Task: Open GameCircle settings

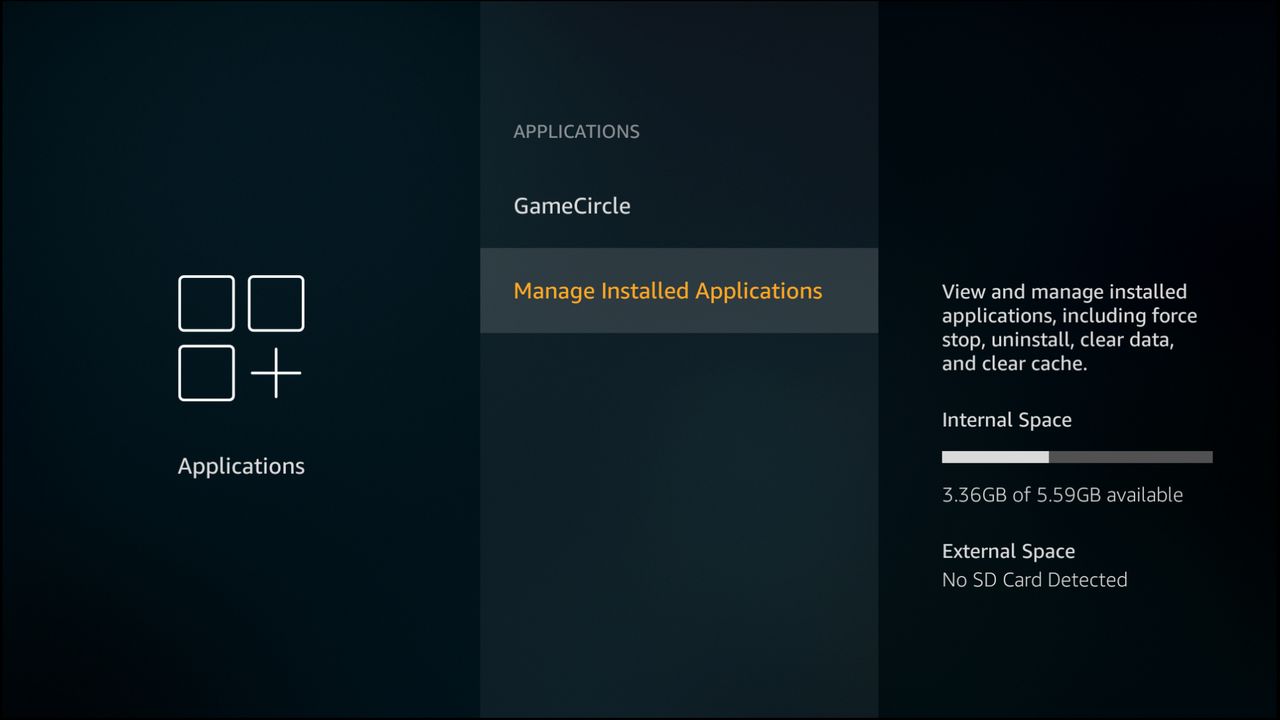Action: click(x=571, y=205)
